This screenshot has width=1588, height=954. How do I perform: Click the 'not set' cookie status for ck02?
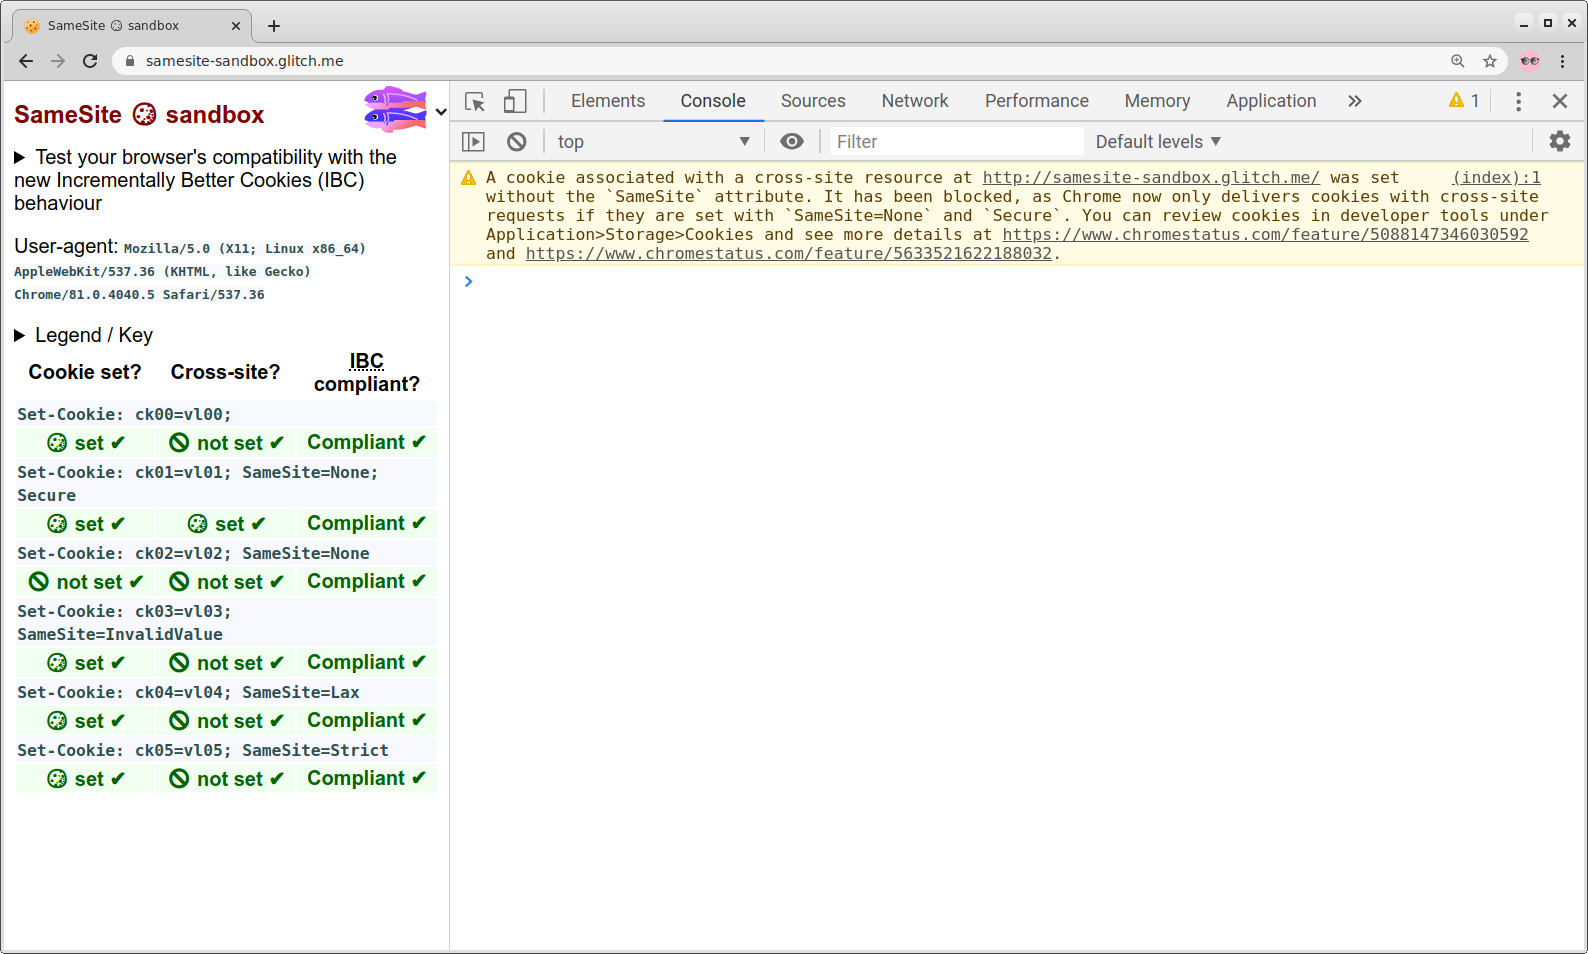click(x=86, y=582)
